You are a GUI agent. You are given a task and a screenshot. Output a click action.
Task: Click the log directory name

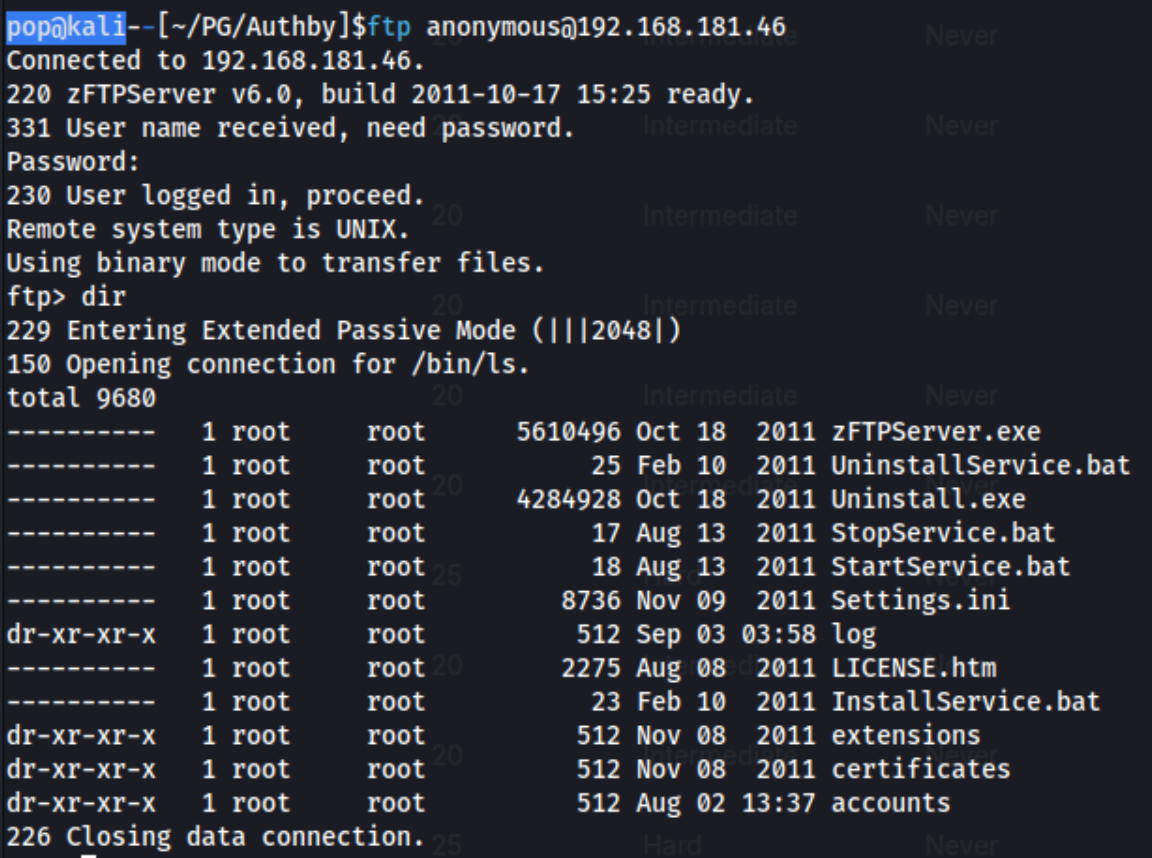pos(854,635)
